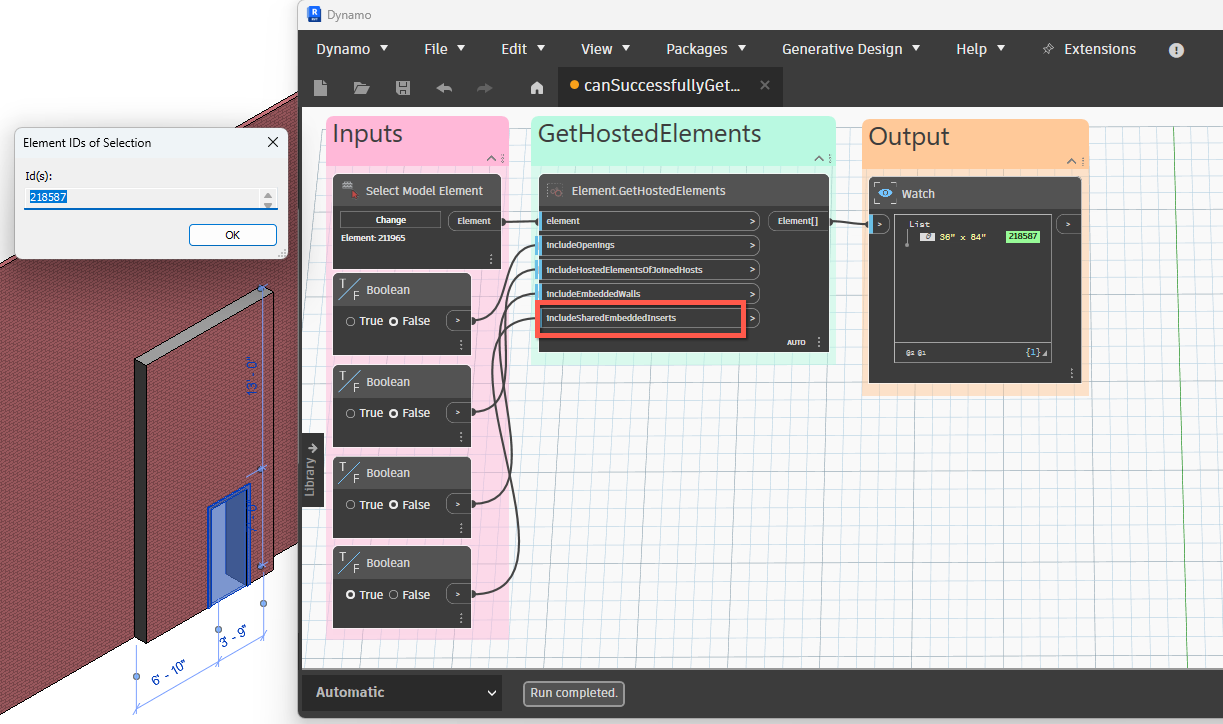This screenshot has height=724, width=1223.
Task: Open the notifications alert icon
Action: (1176, 50)
